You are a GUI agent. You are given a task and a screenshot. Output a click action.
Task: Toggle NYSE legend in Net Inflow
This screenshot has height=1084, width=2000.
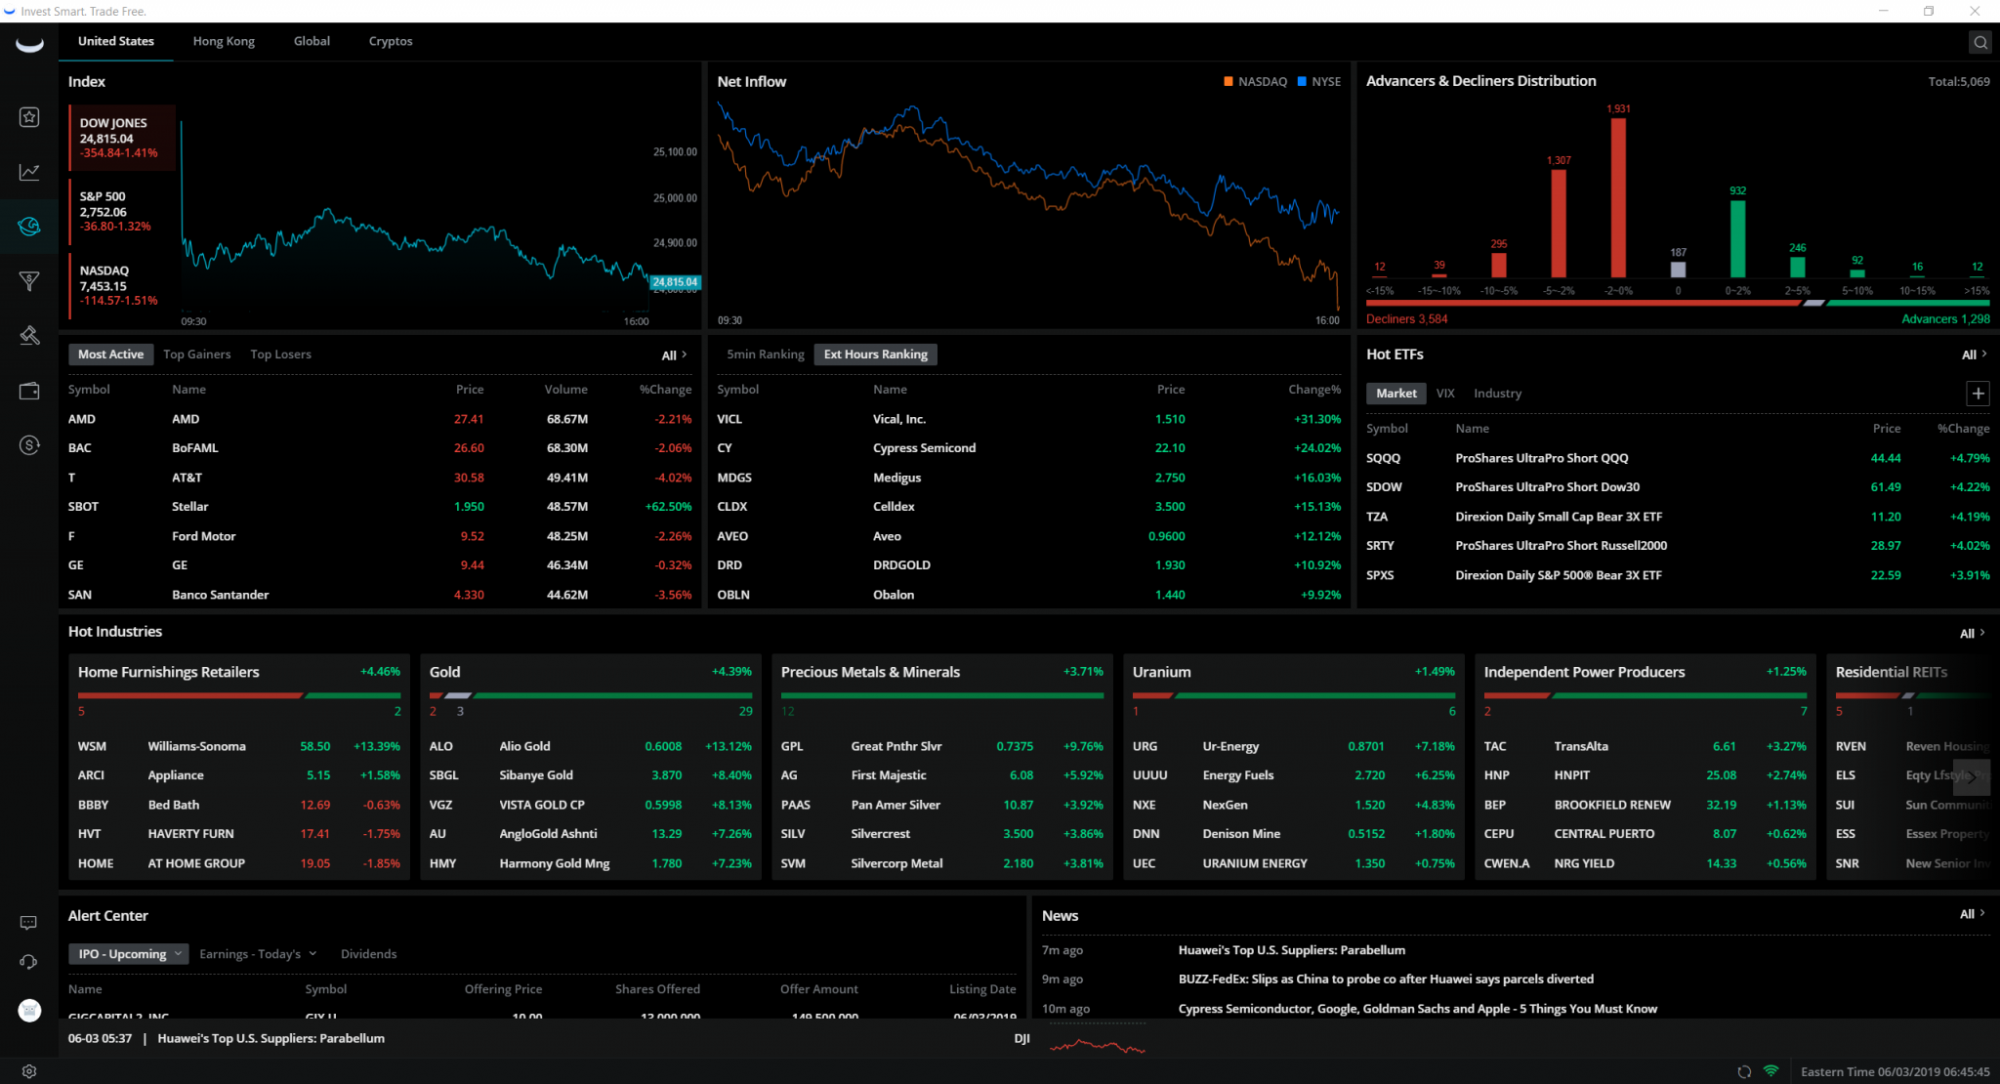point(1319,81)
